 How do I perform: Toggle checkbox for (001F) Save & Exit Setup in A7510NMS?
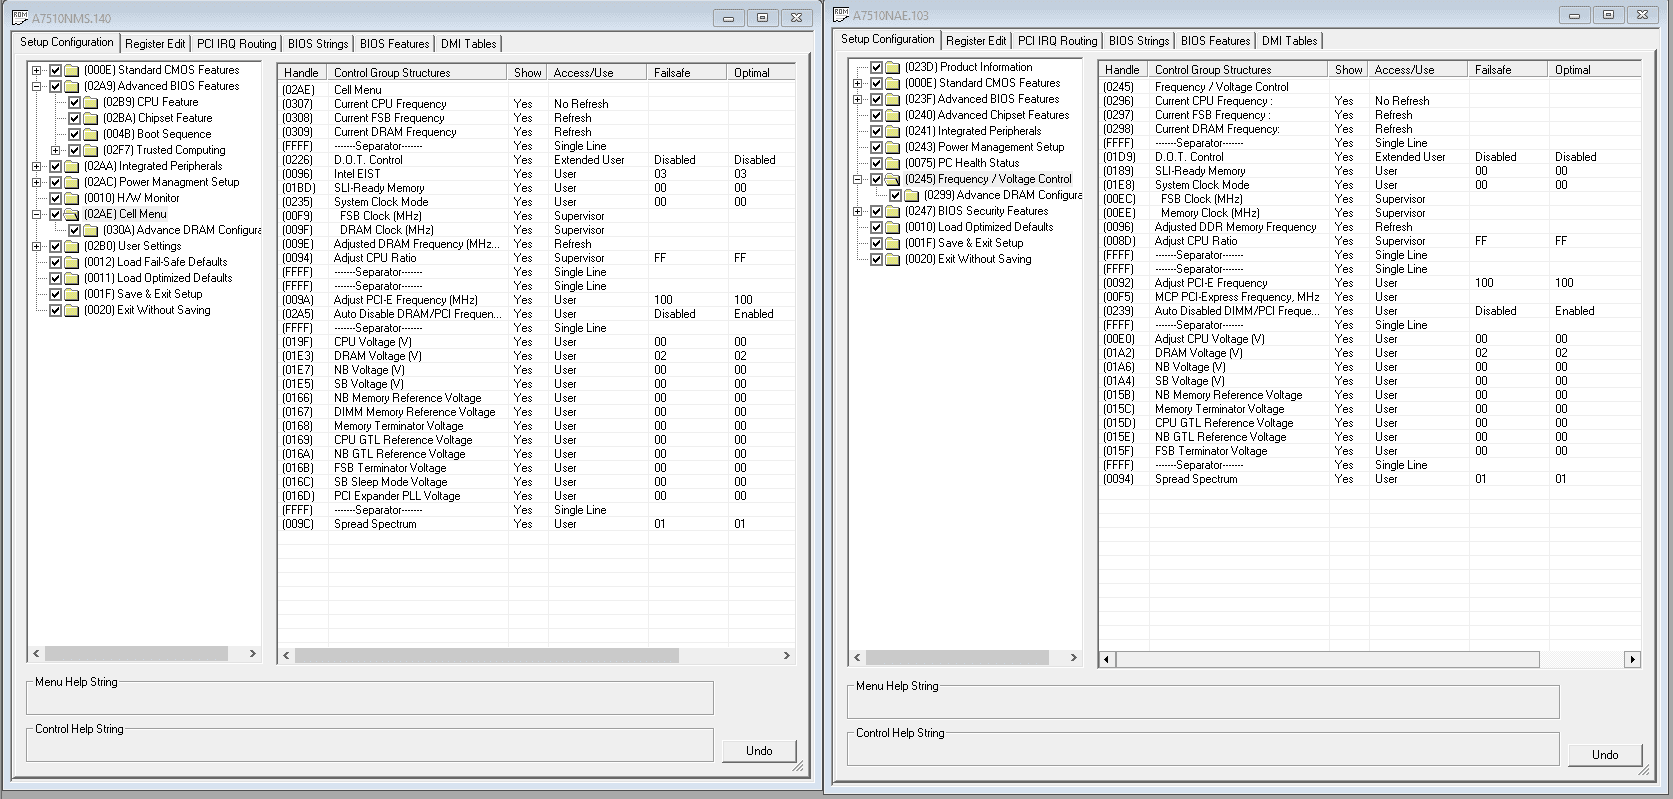click(56, 294)
